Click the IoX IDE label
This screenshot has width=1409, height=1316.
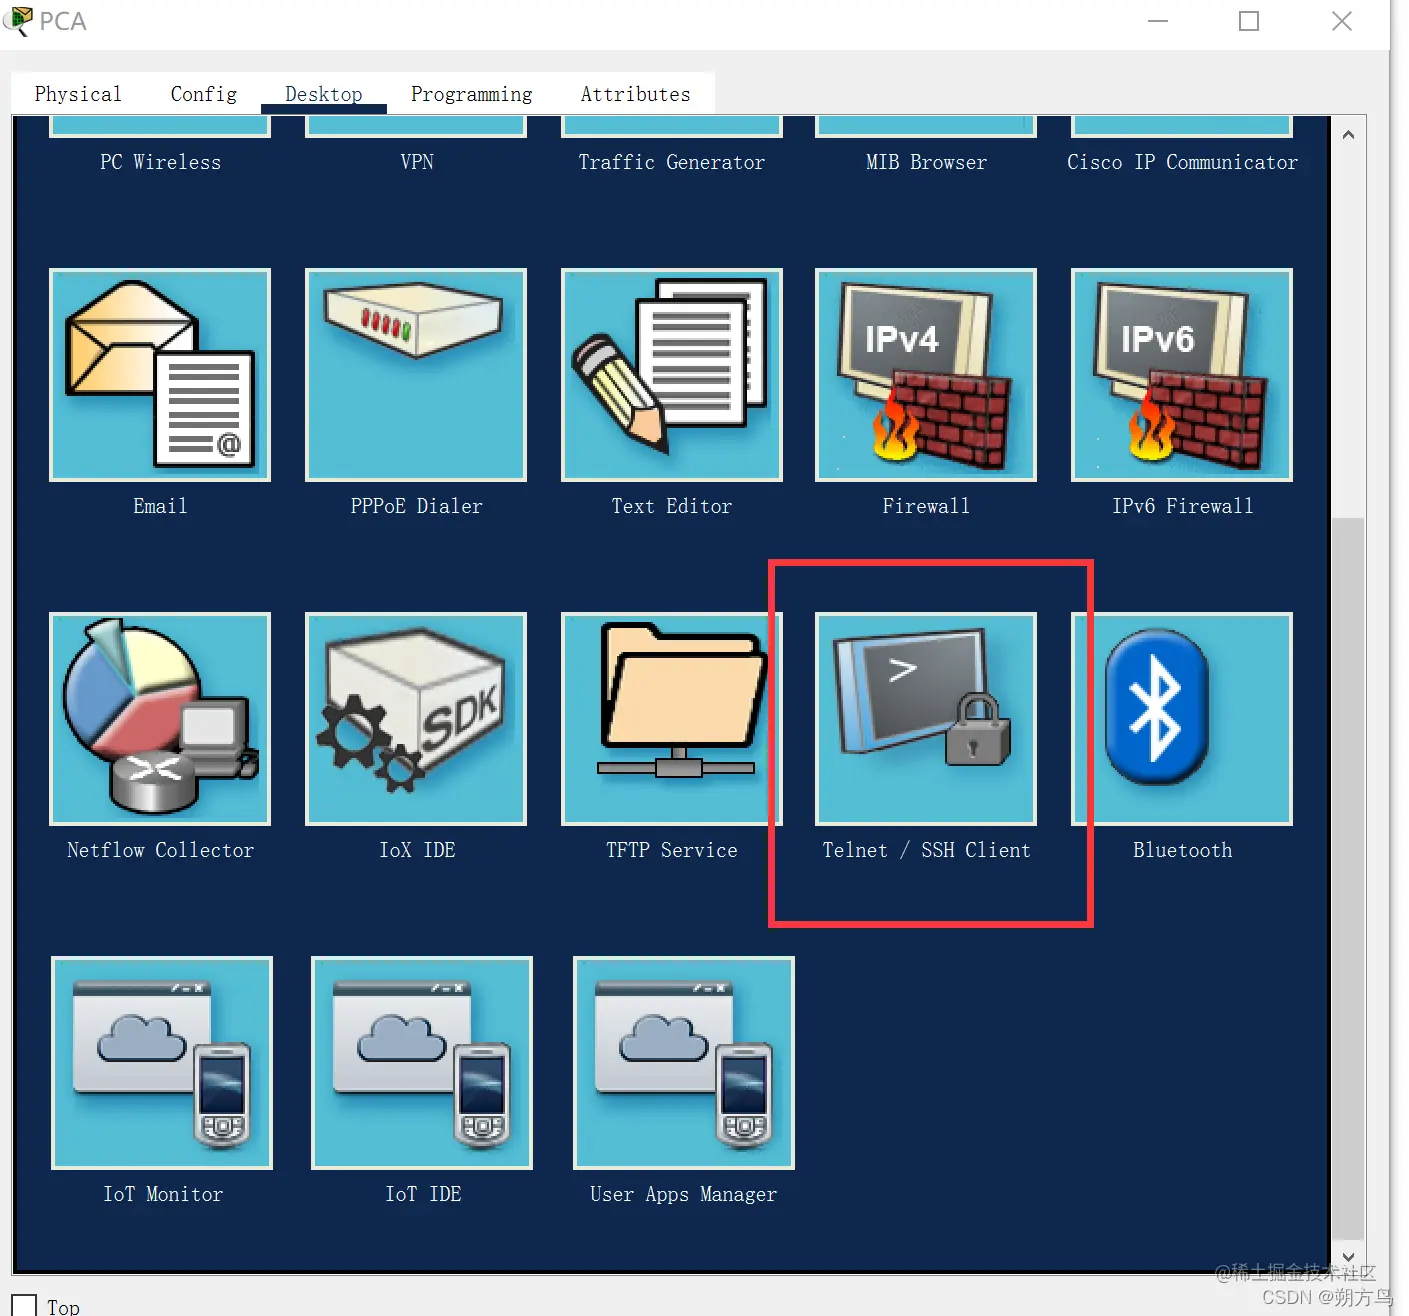(417, 850)
